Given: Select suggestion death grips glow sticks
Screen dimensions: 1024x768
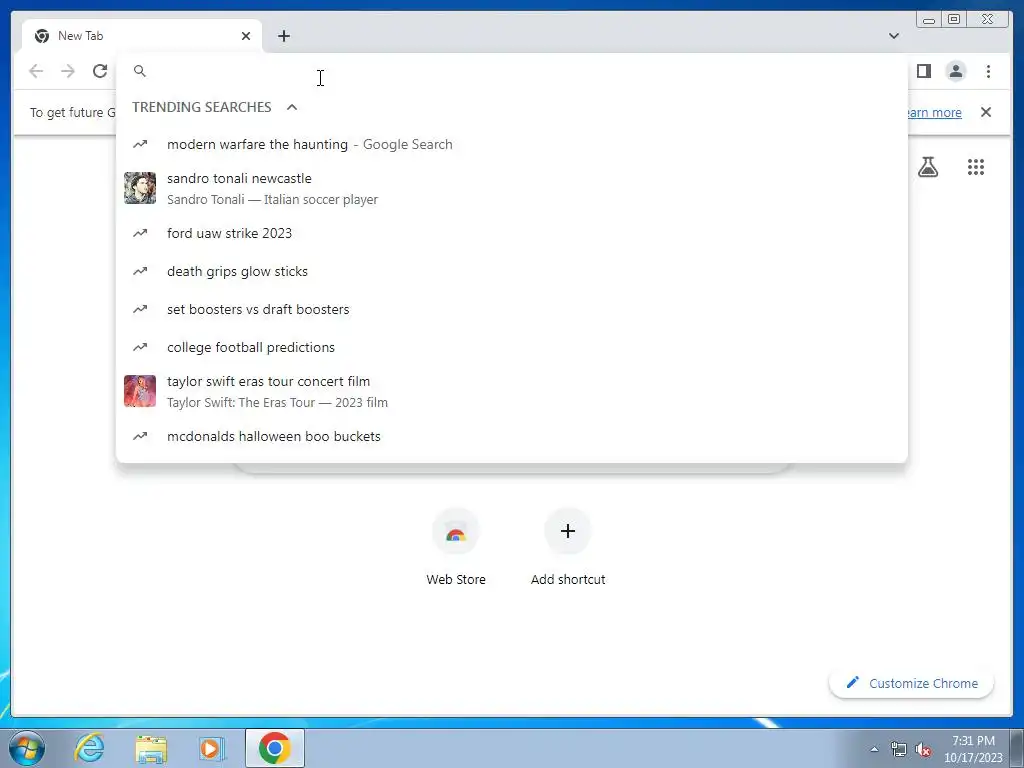Looking at the screenshot, I should pyautogui.click(x=511, y=271).
